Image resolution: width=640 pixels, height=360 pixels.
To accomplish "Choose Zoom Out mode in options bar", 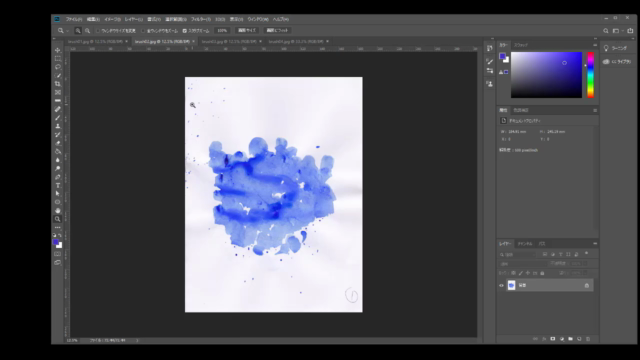I will click(x=87, y=31).
